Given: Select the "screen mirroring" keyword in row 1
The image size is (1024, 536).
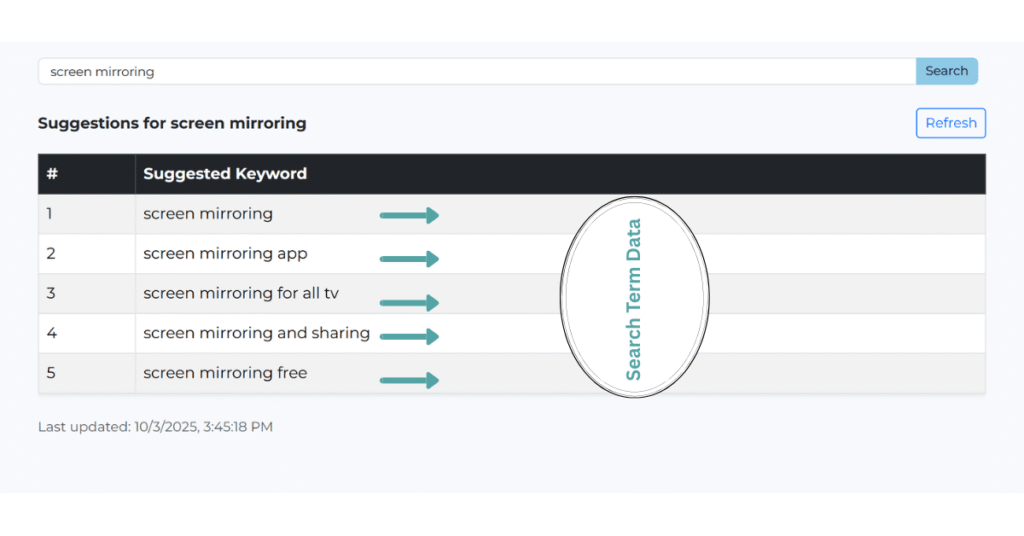Looking at the screenshot, I should point(208,214).
